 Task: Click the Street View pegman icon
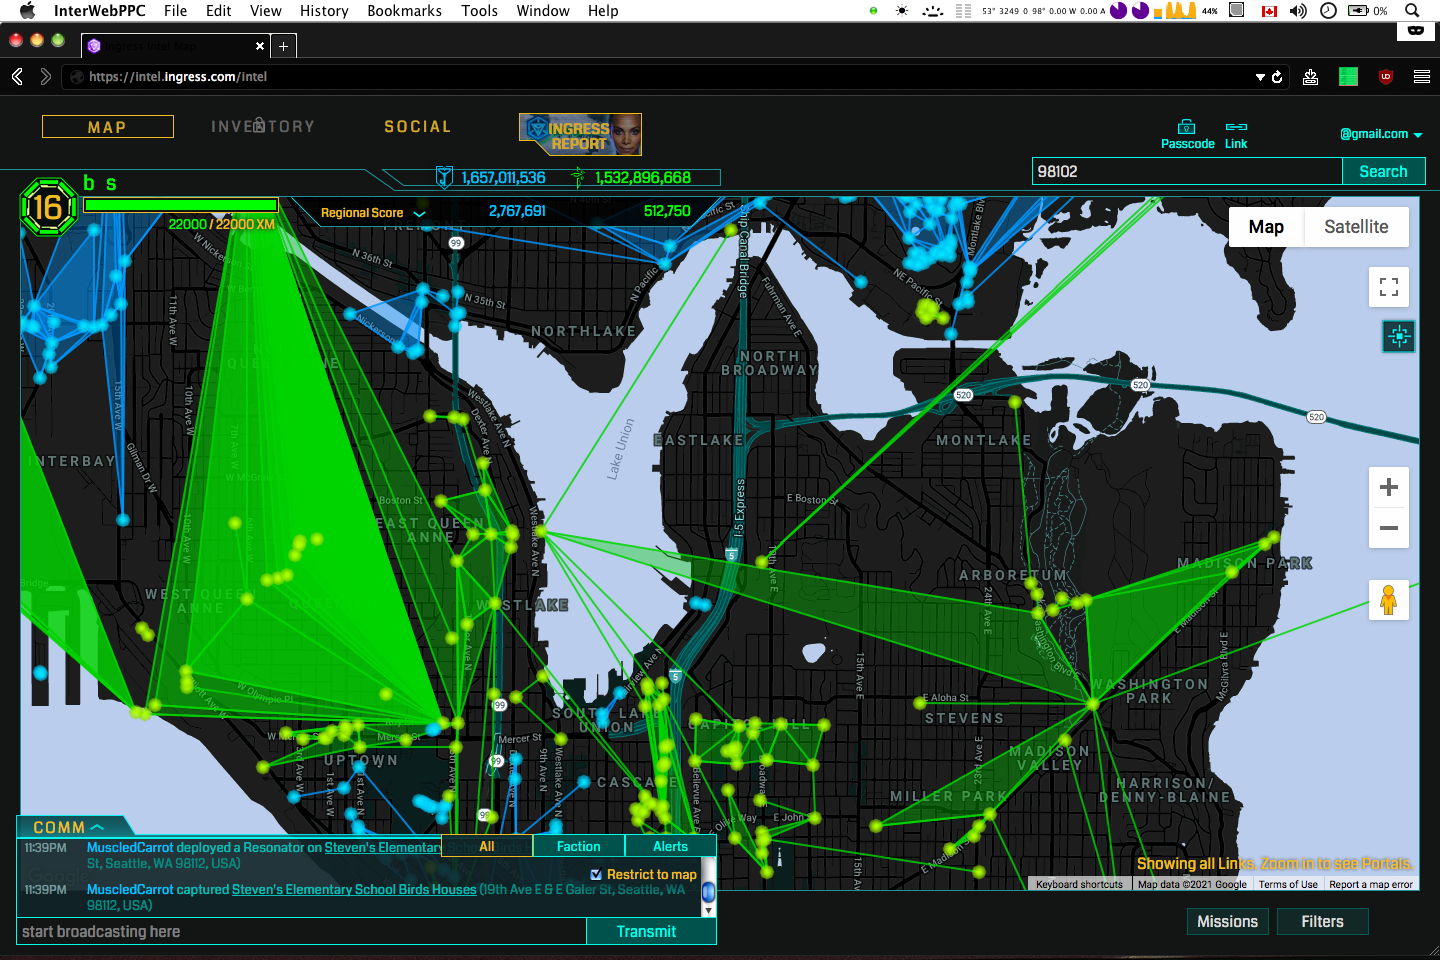point(1389,600)
